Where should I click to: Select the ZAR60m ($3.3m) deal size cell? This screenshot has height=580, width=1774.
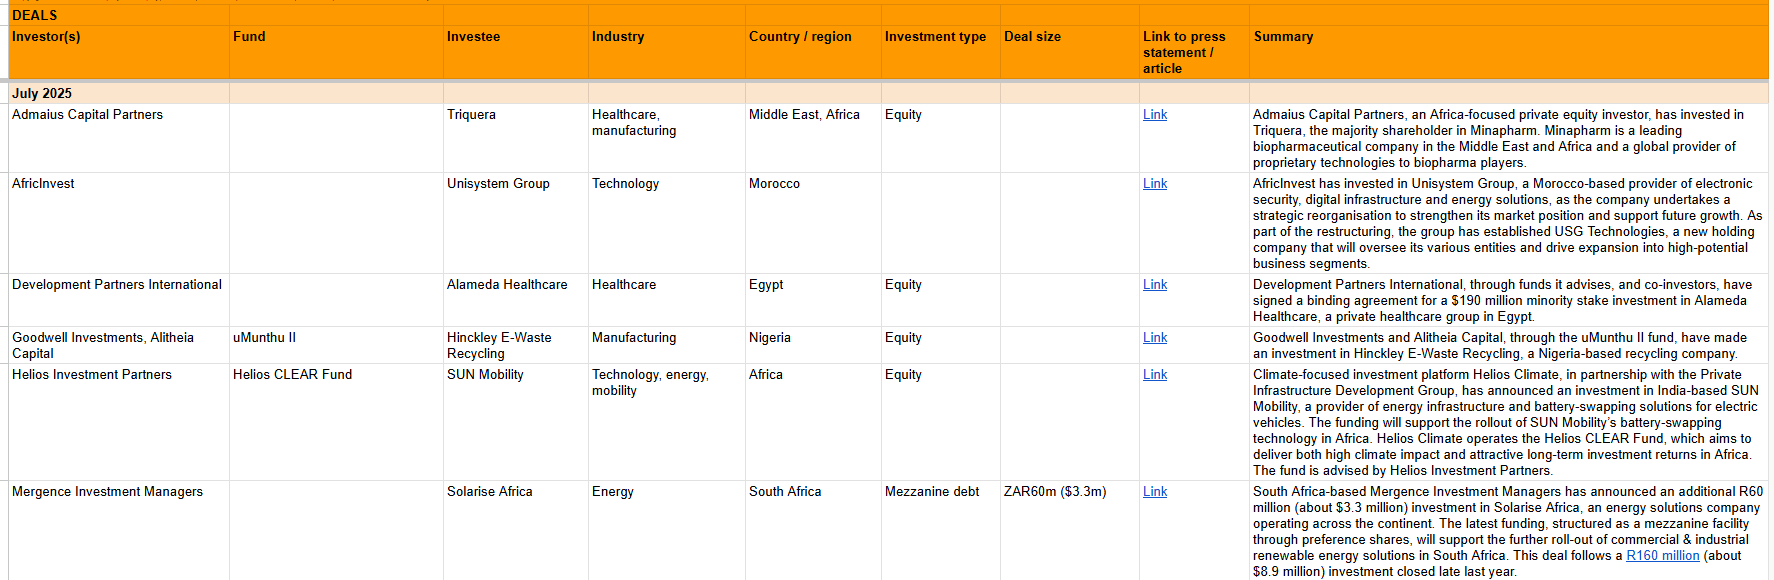(x=1070, y=530)
